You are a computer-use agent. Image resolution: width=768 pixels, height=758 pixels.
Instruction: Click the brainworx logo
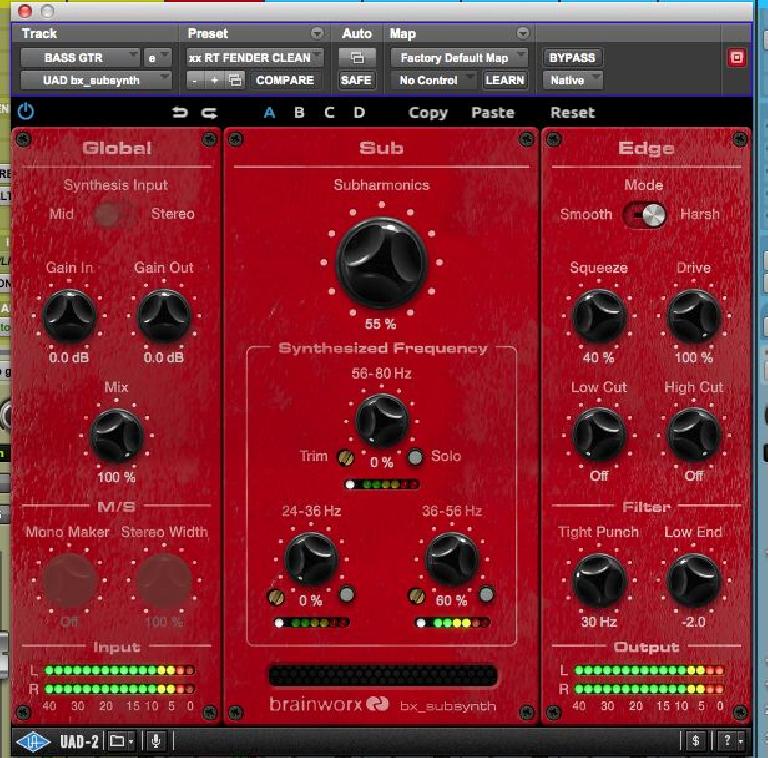point(329,704)
